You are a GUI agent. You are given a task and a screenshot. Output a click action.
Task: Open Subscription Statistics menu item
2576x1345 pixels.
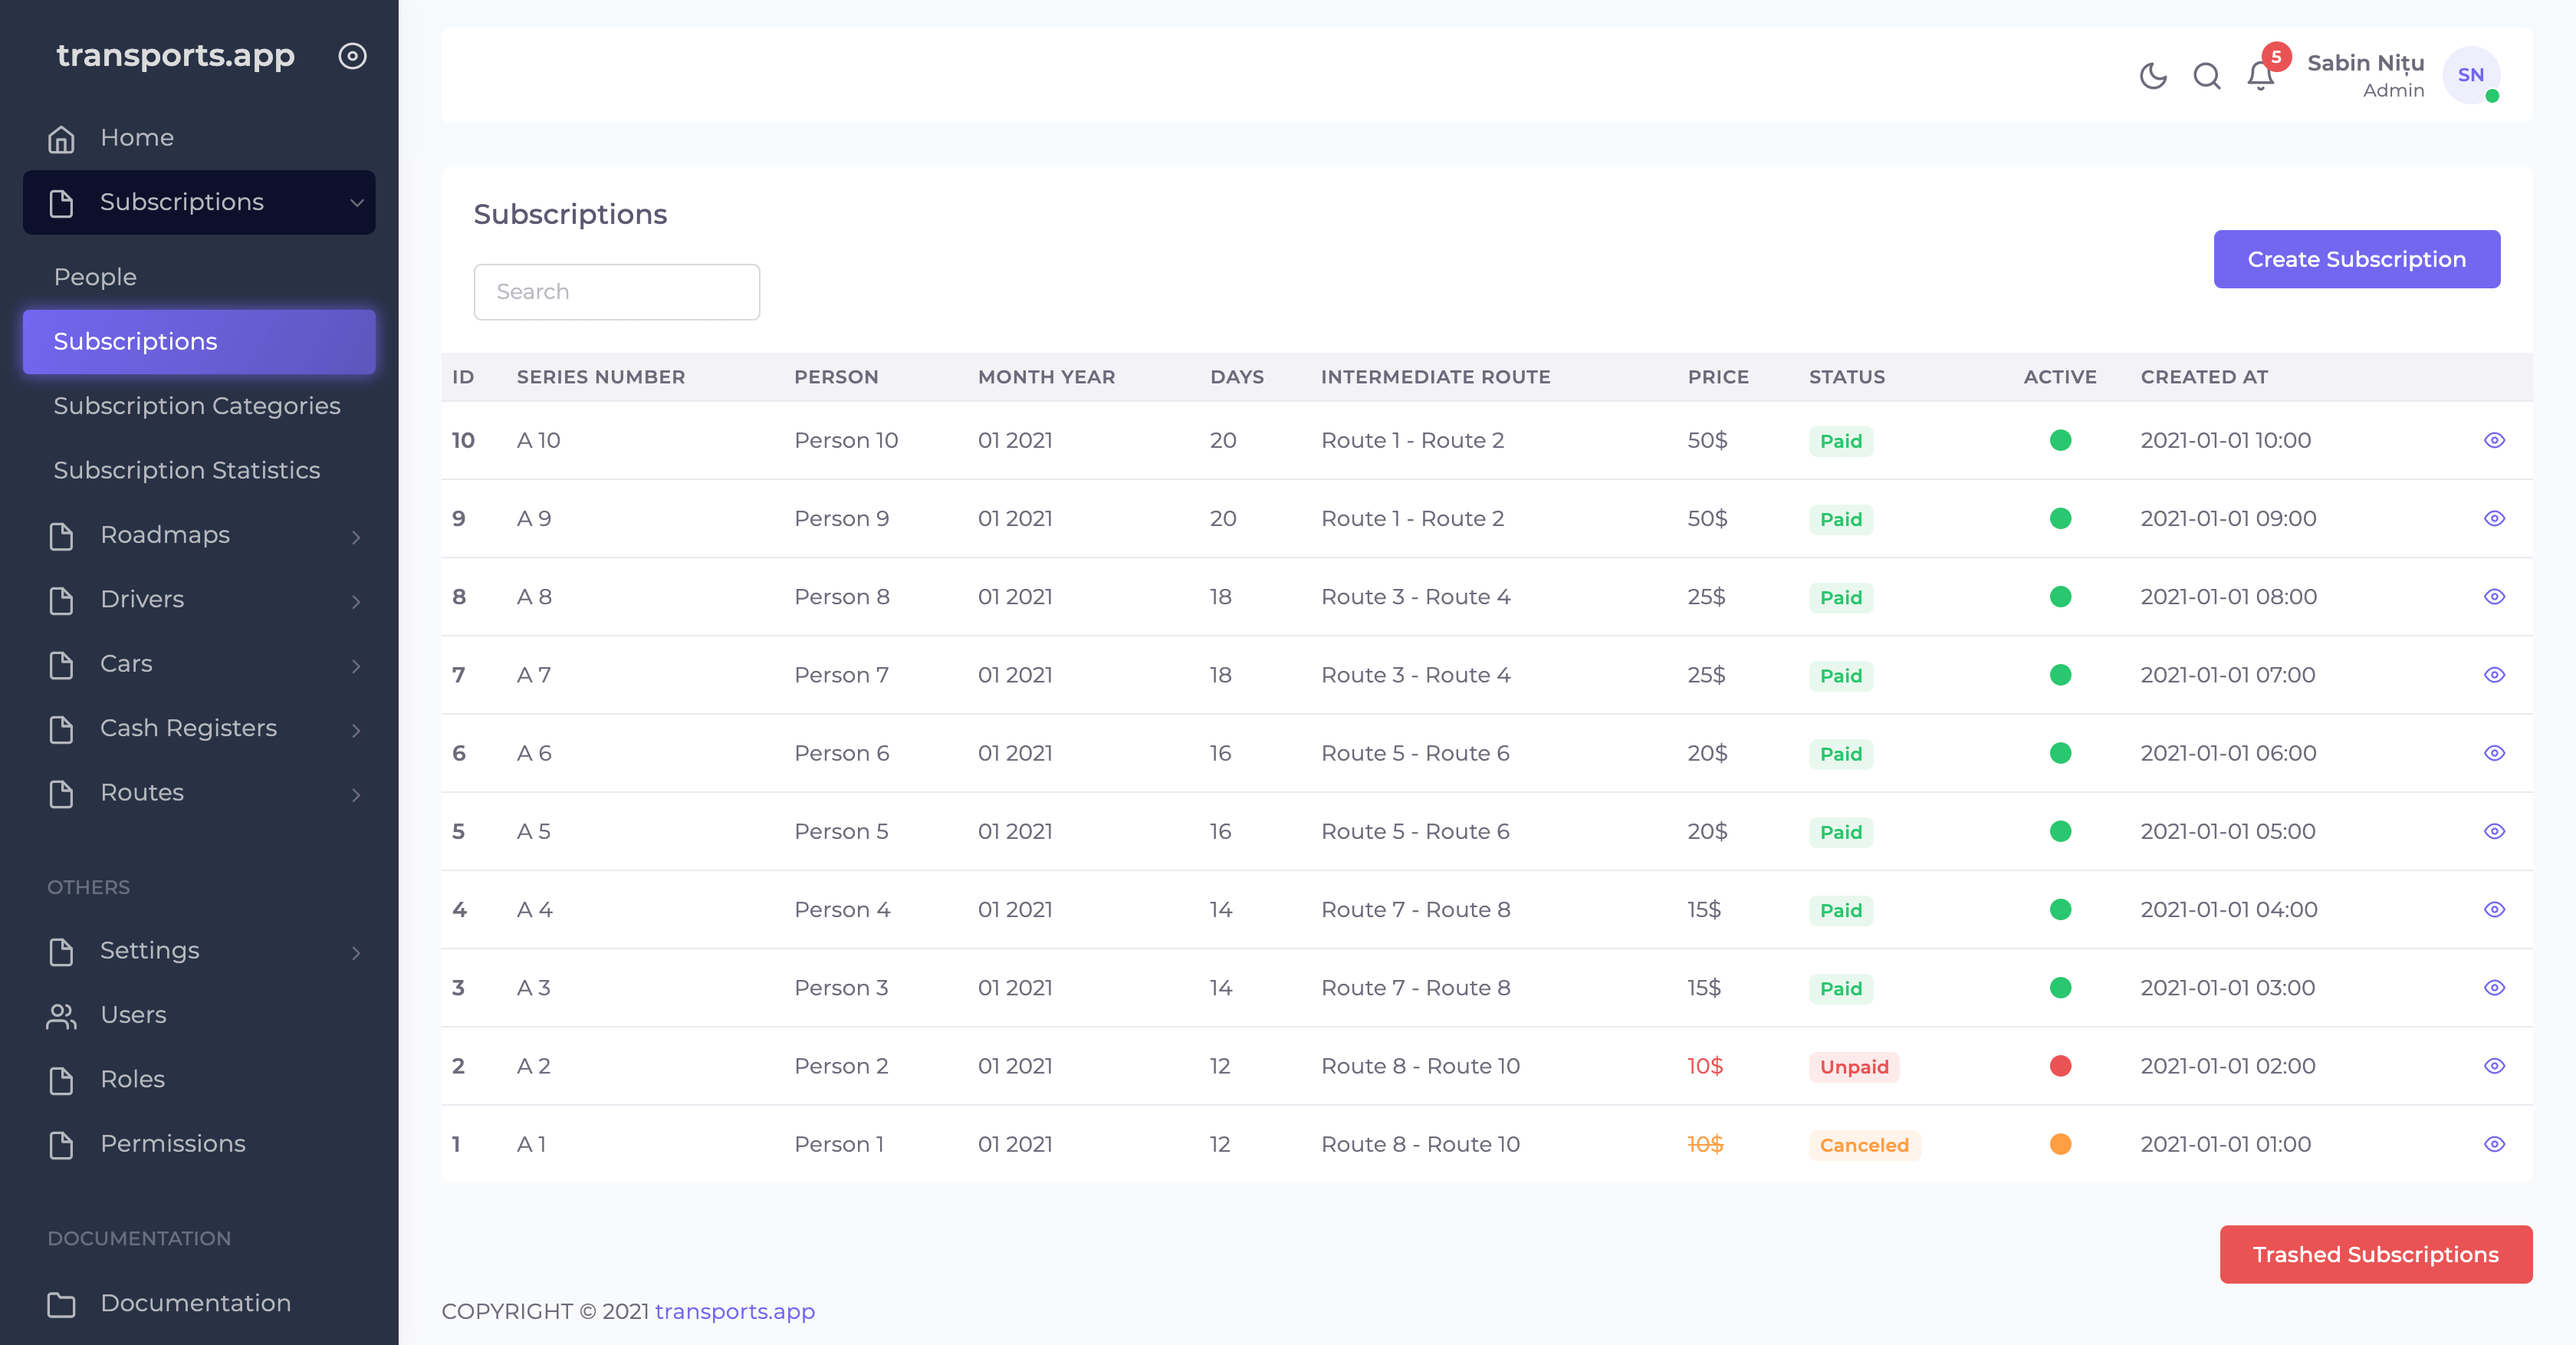click(x=187, y=470)
